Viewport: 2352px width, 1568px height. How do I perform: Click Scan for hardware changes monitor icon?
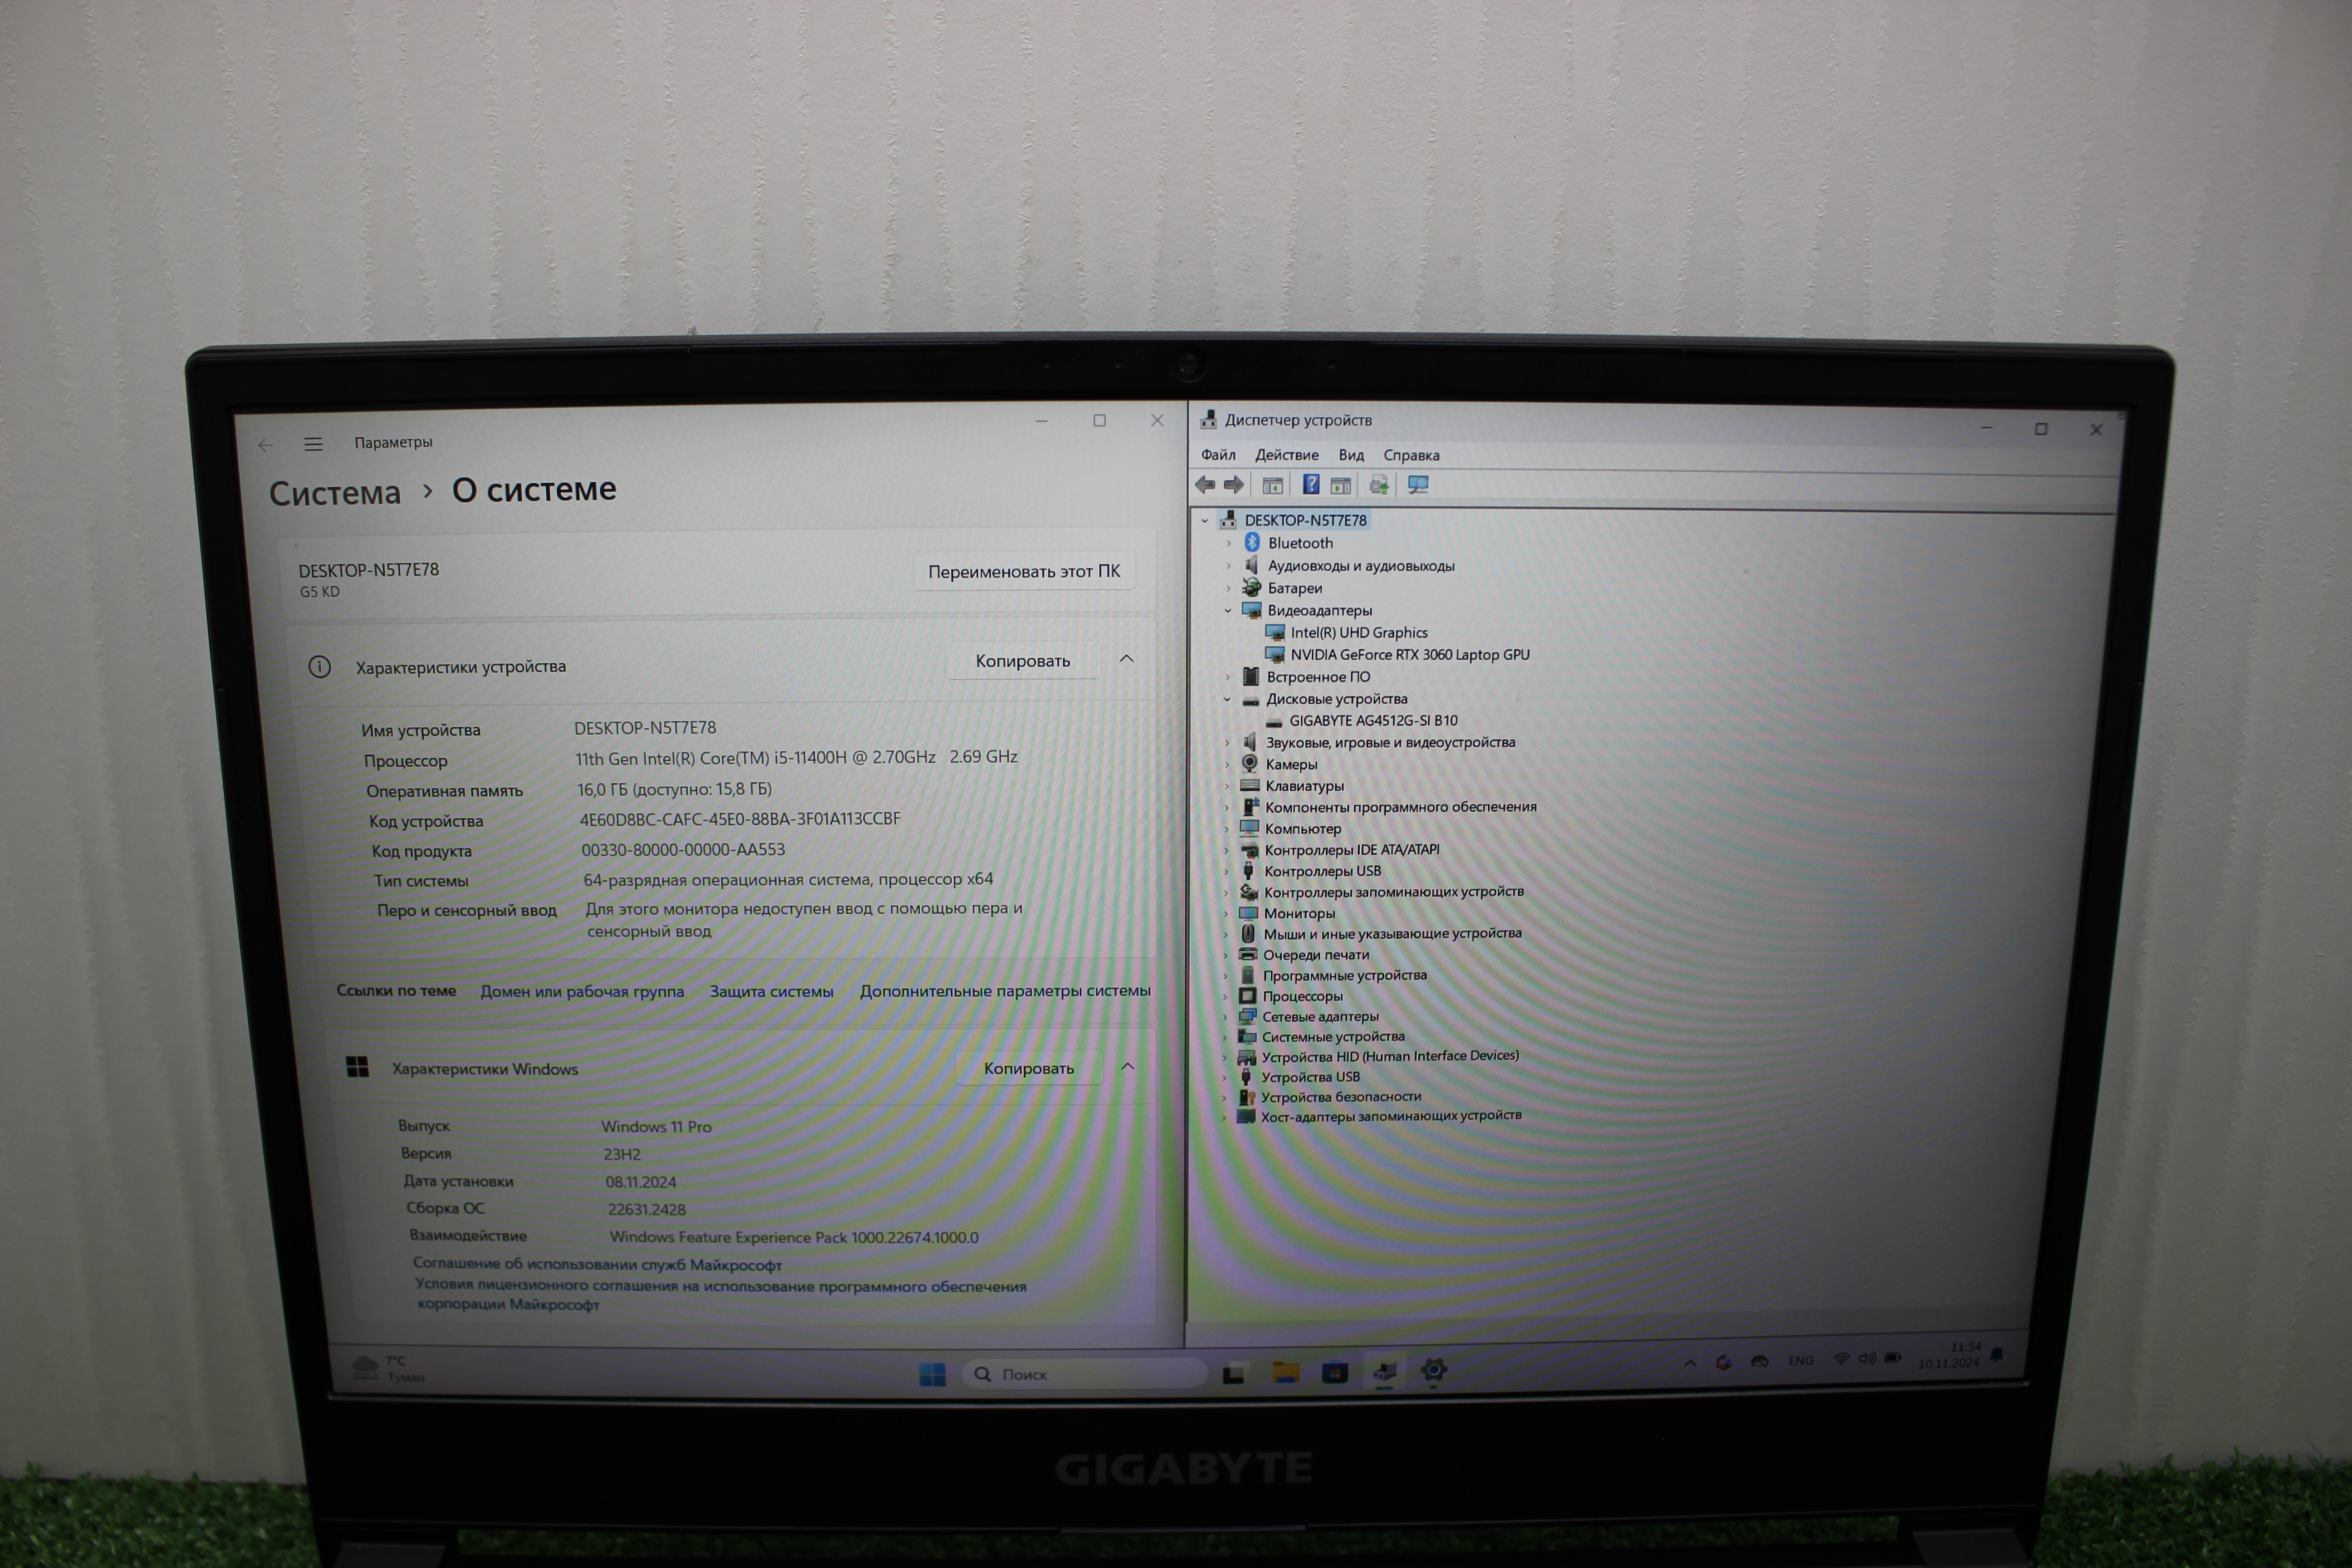1418,485
